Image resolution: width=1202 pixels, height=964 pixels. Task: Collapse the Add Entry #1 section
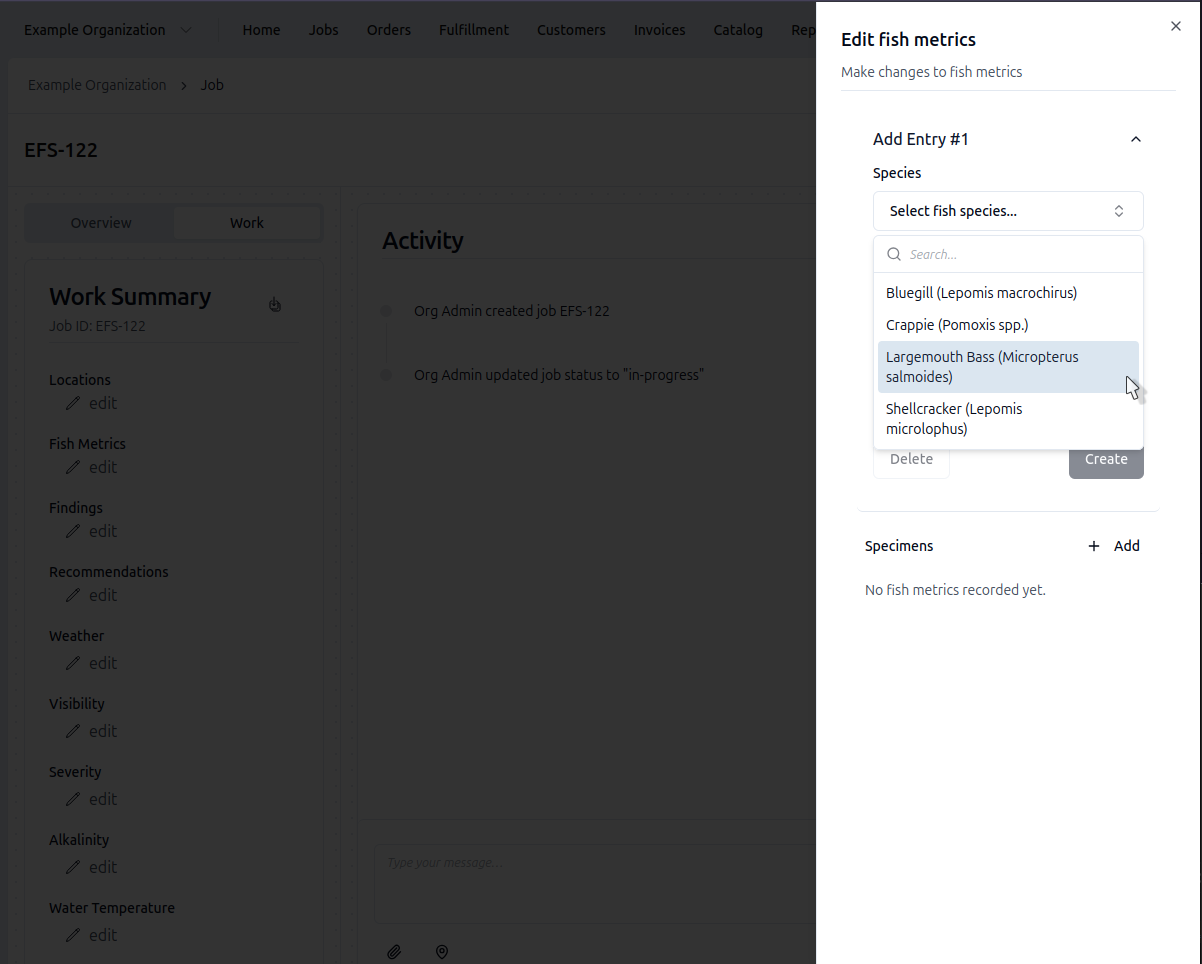point(1135,140)
